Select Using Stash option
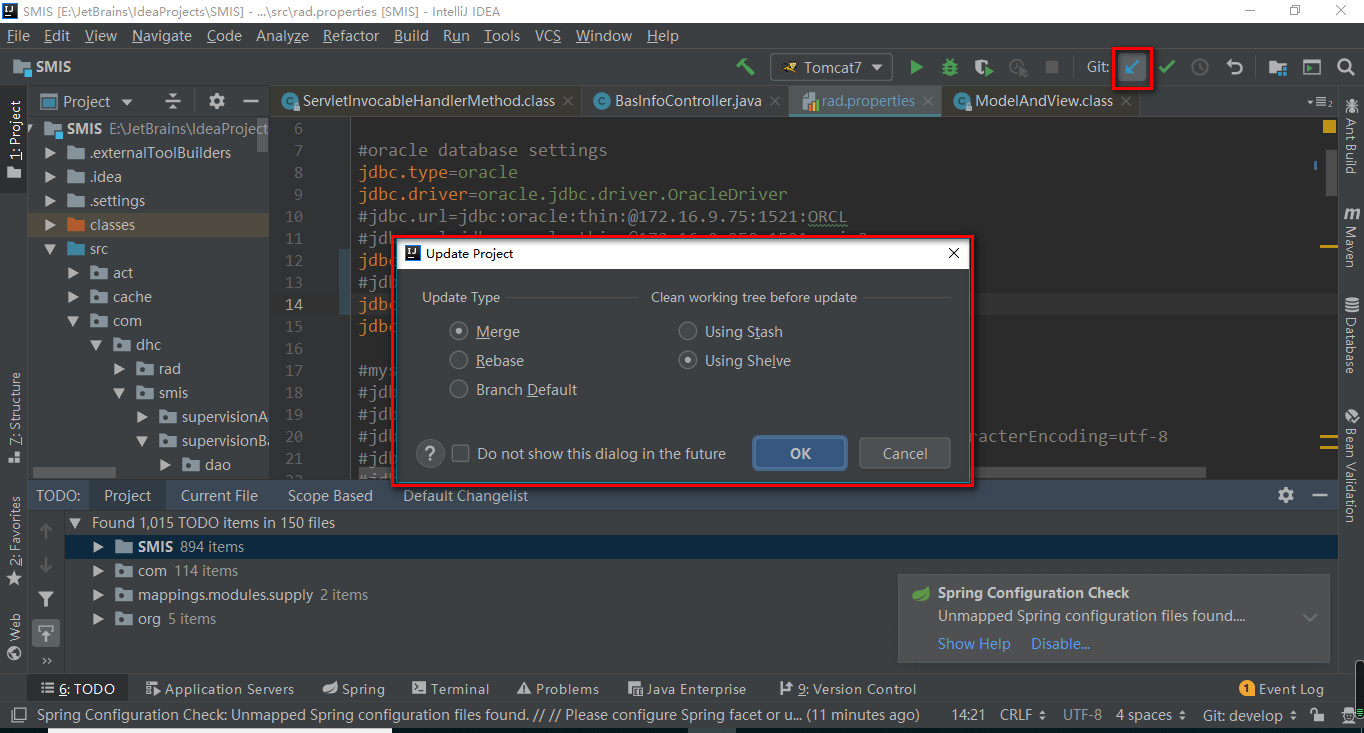The height and width of the screenshot is (733, 1364). pyautogui.click(x=688, y=331)
